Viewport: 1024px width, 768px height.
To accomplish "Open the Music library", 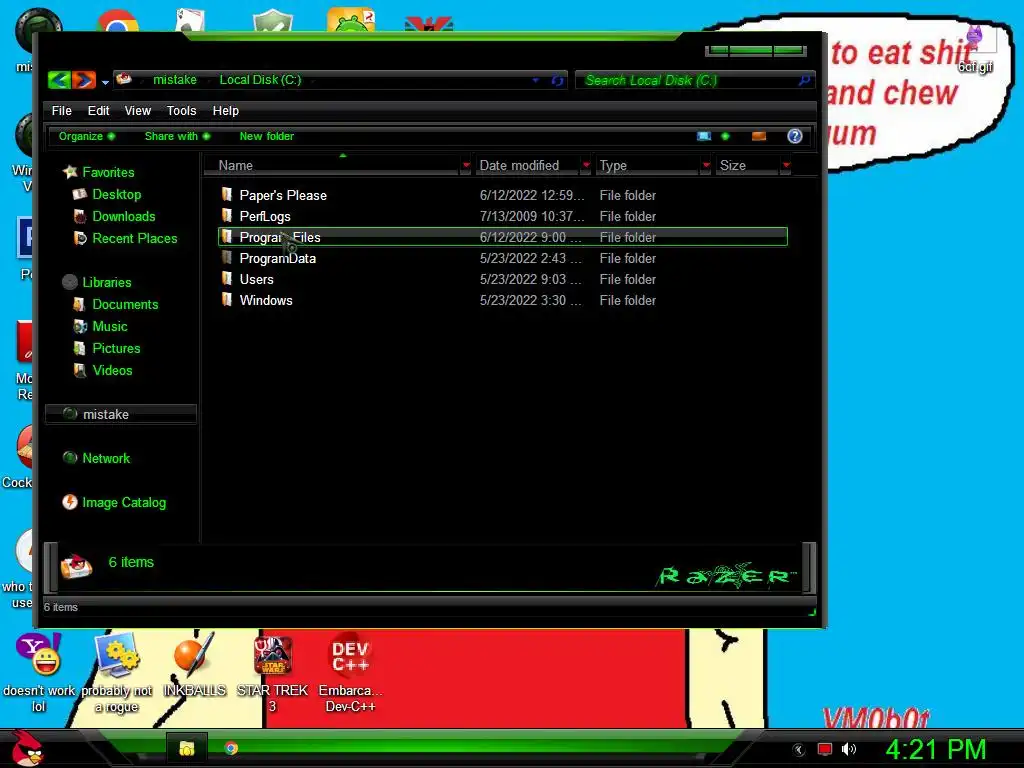I will pyautogui.click(x=110, y=327).
